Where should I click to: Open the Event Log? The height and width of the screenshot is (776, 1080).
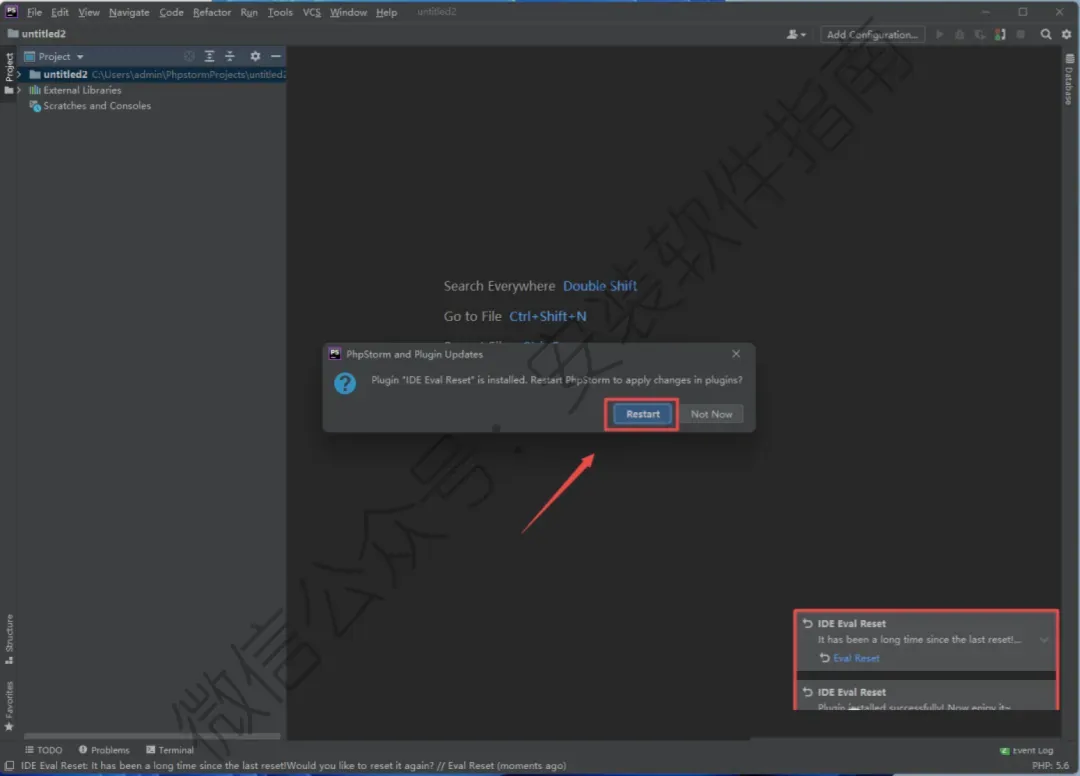[x=1026, y=751]
